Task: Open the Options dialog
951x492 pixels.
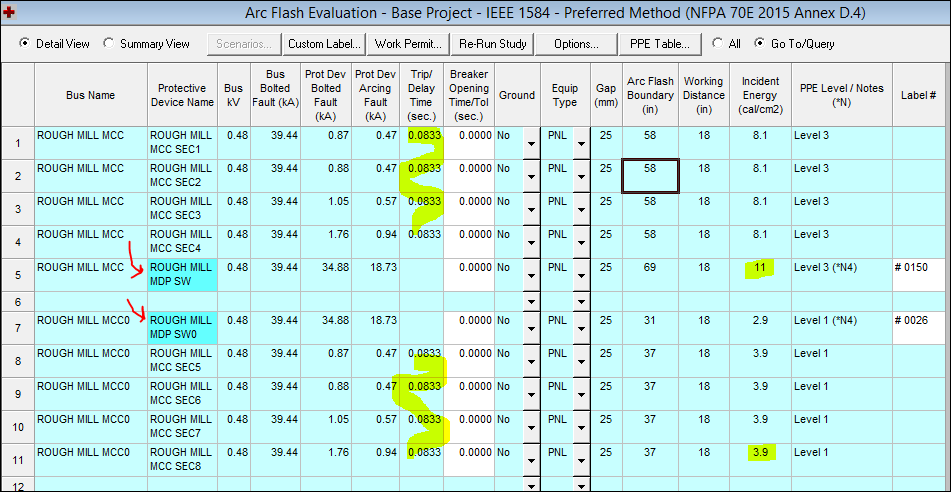Action: coord(575,44)
